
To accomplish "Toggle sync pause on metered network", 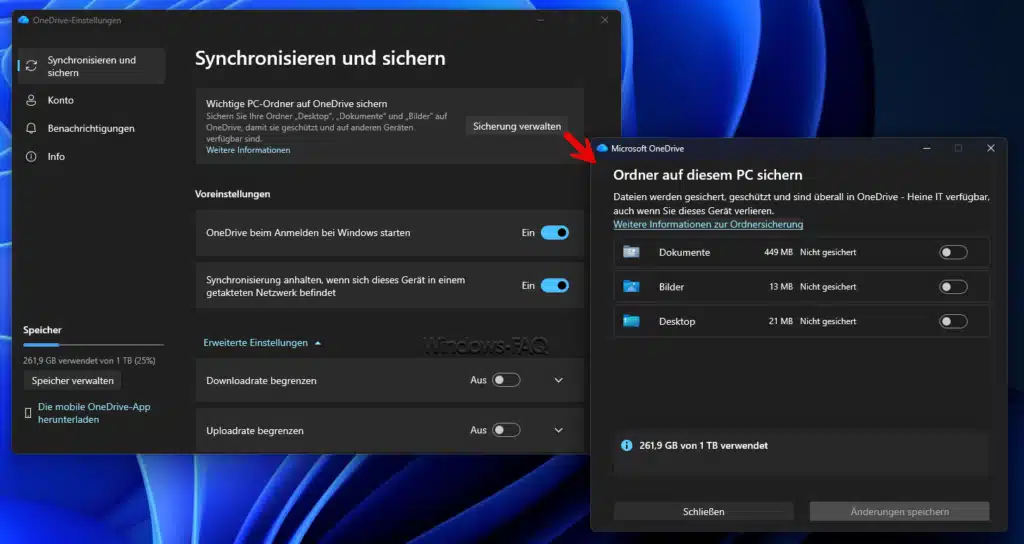I will [554, 285].
